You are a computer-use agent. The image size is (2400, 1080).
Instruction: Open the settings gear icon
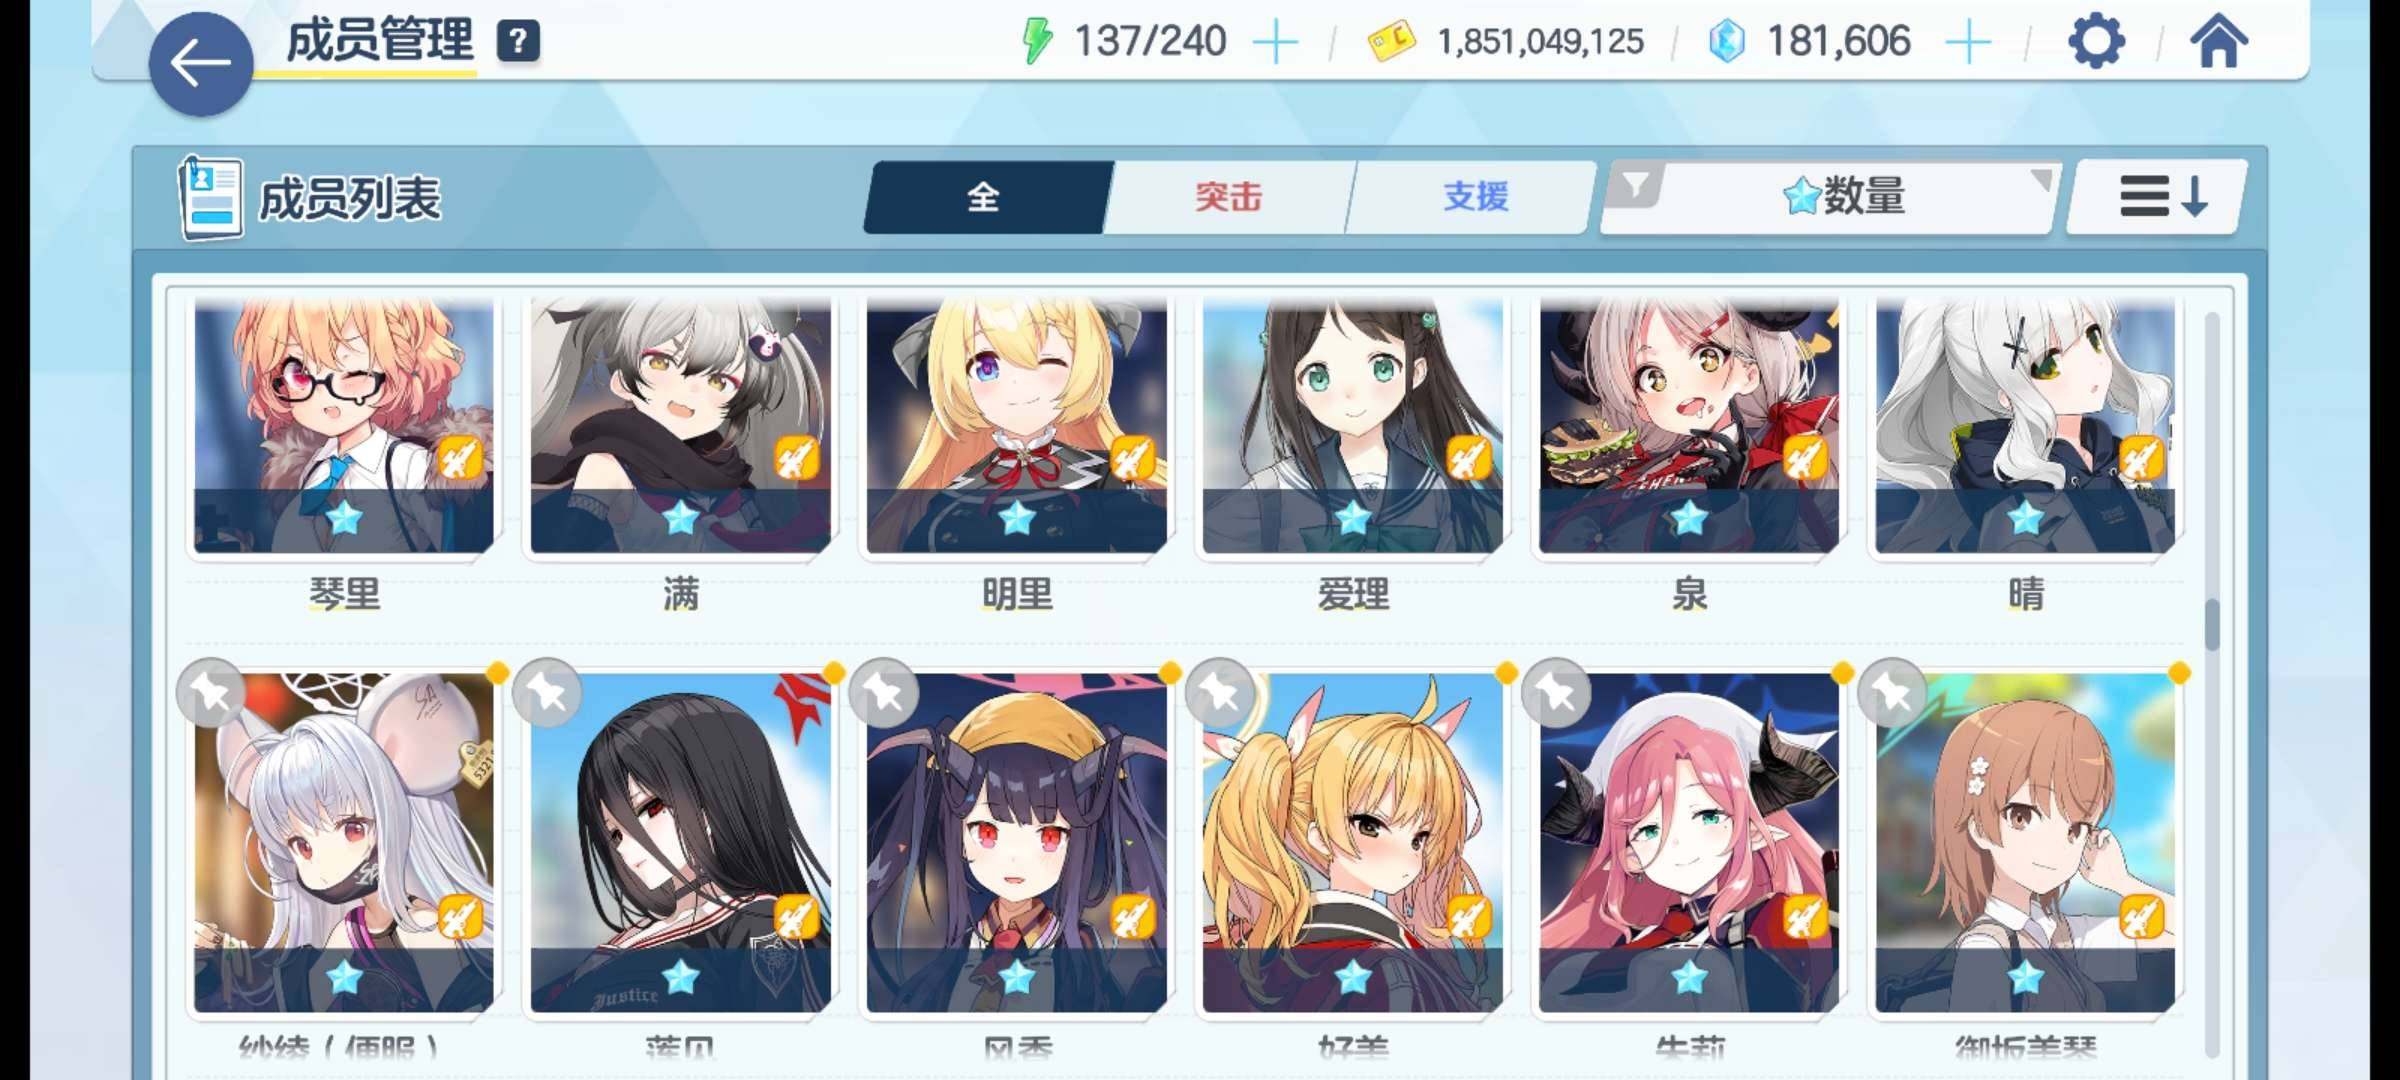2095,42
